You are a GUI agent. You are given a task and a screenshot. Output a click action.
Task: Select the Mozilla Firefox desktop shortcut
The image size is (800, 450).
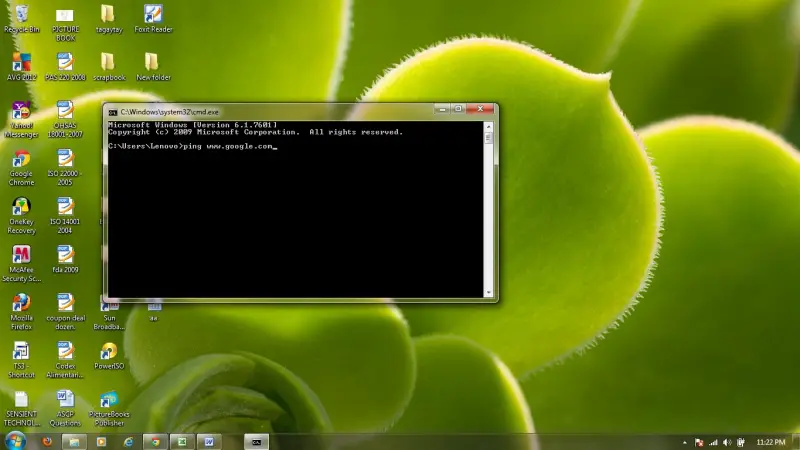tap(21, 312)
